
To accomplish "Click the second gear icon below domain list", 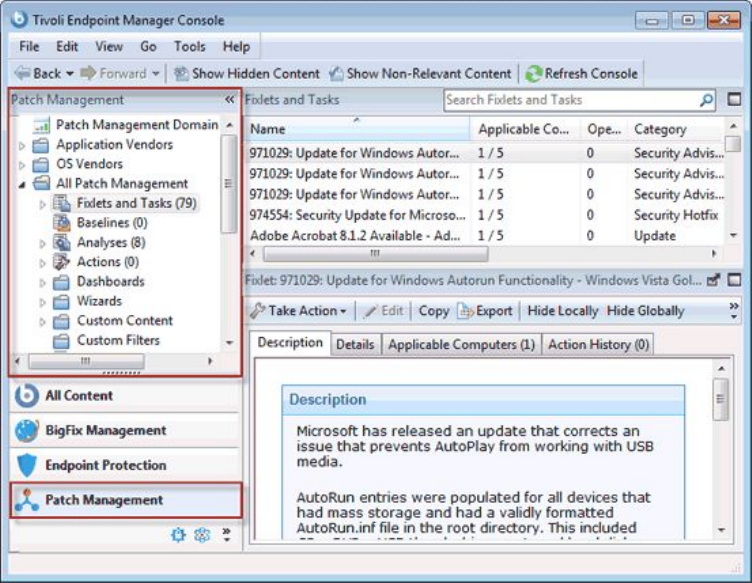I will click(202, 535).
